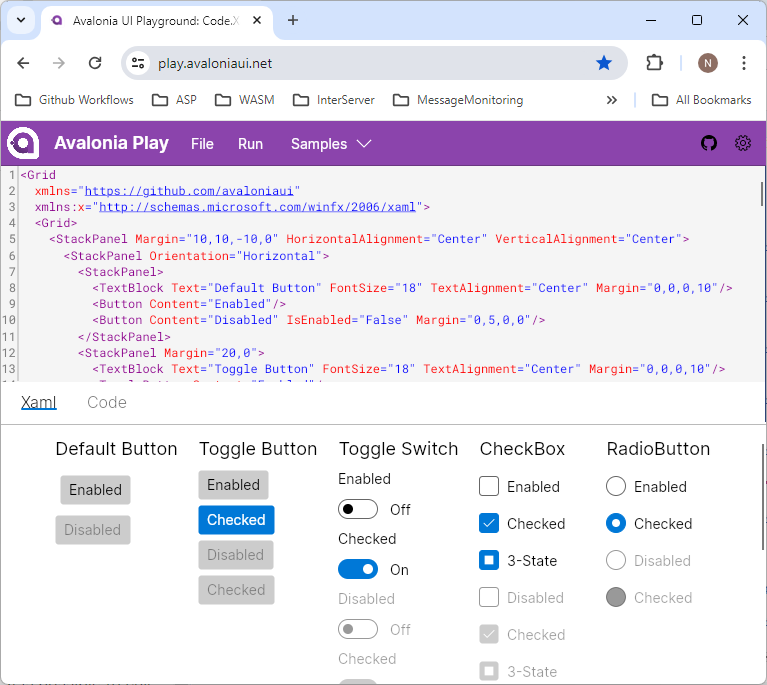Expand the Samples dropdown menu

(331, 144)
